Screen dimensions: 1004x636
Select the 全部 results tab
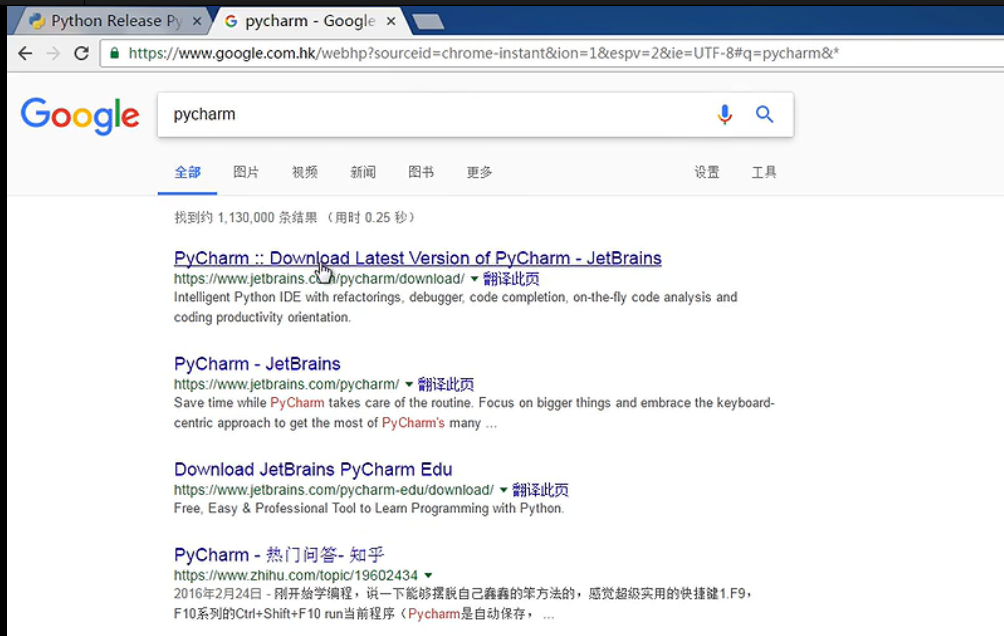(188, 172)
